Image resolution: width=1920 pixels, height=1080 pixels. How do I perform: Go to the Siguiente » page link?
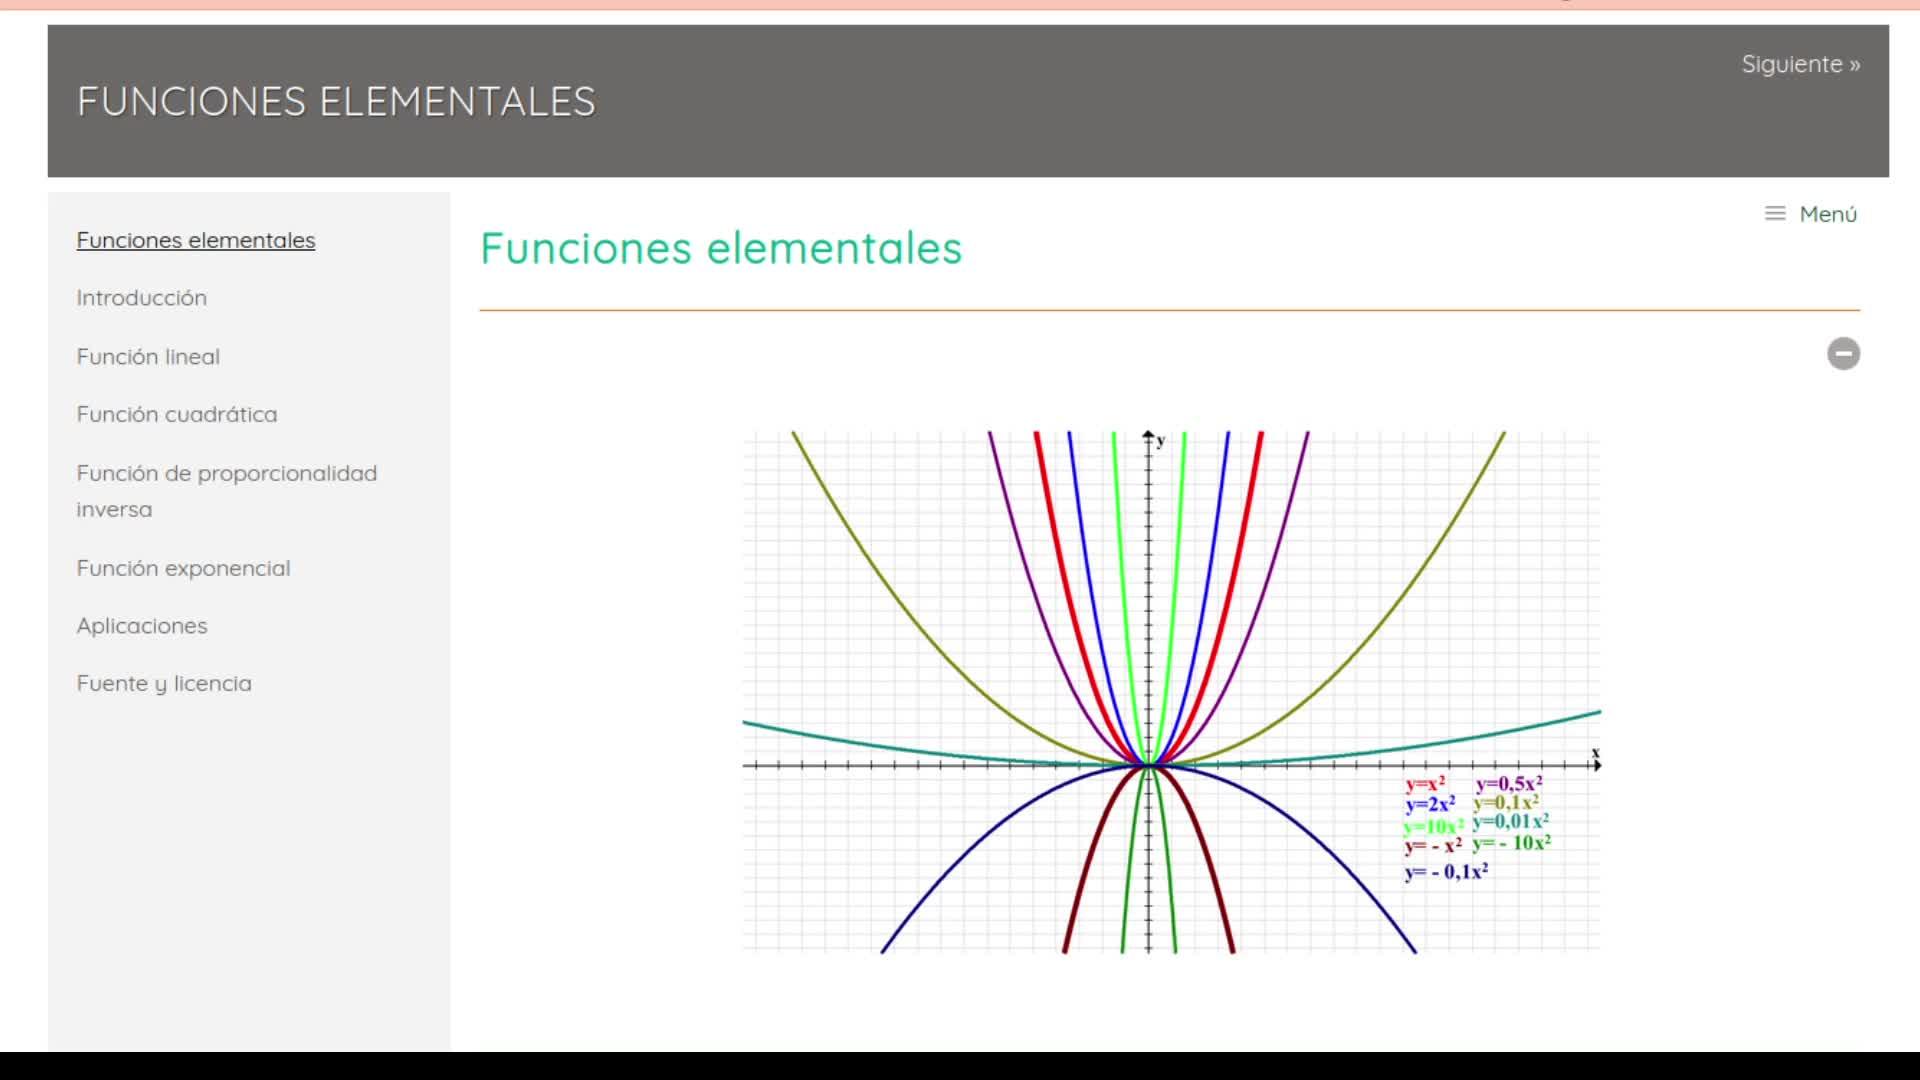[x=1800, y=64]
